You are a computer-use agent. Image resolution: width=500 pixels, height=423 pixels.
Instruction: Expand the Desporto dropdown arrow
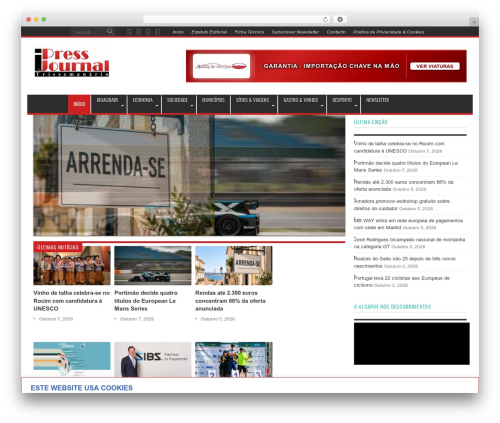pyautogui.click(x=356, y=106)
